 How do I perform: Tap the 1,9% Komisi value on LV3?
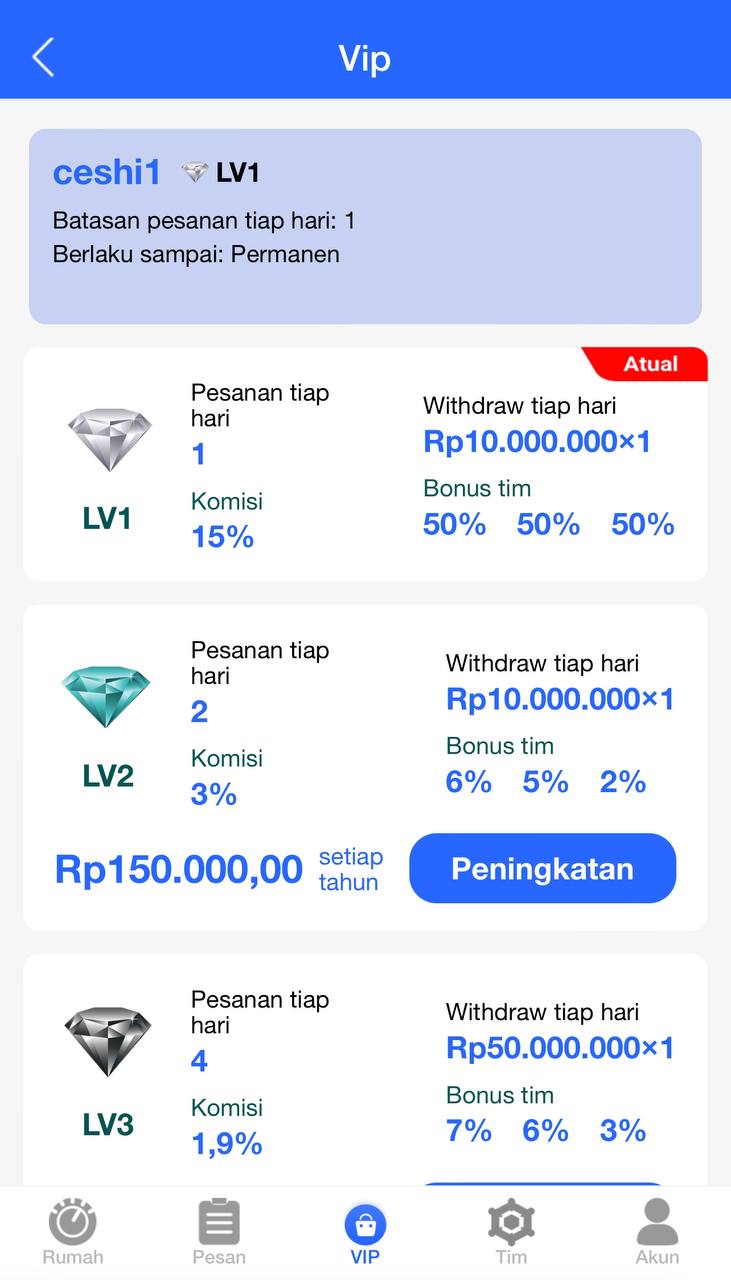tap(227, 1143)
